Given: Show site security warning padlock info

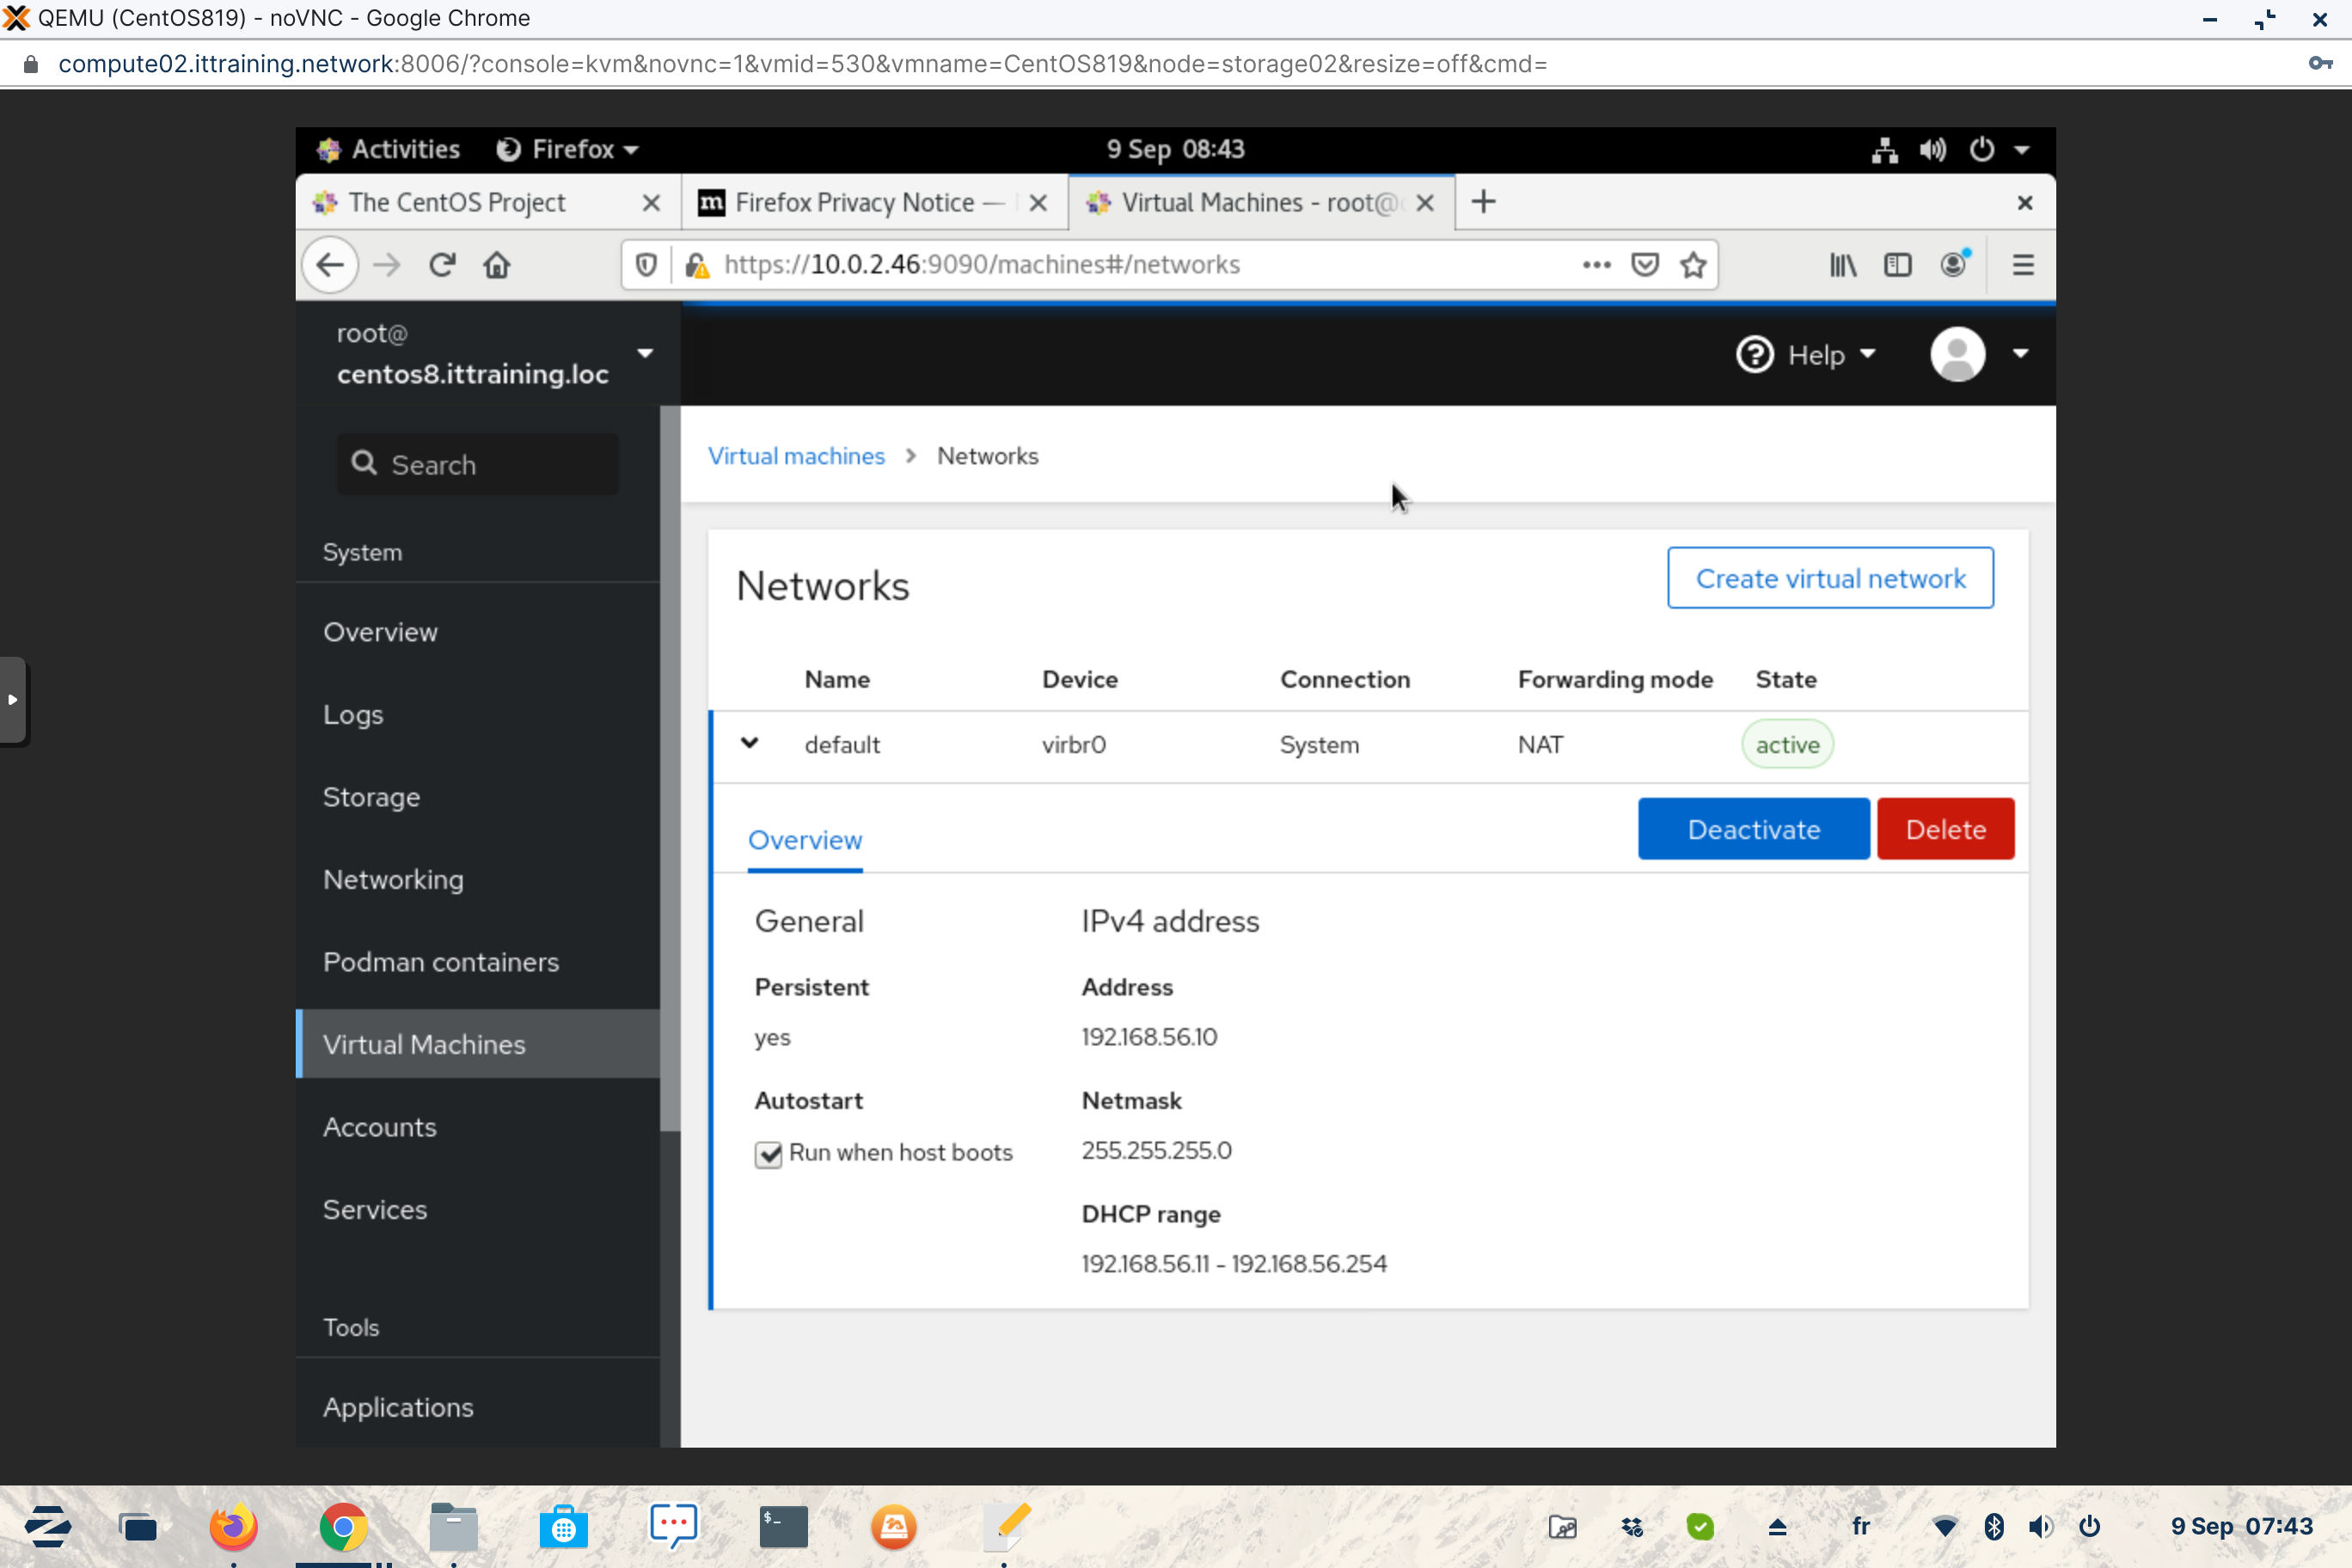Looking at the screenshot, I should coord(697,265).
